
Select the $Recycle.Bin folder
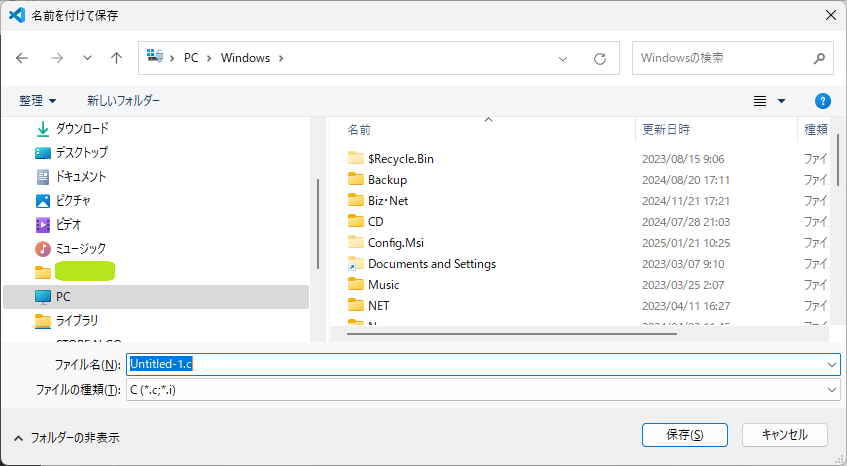coord(401,159)
